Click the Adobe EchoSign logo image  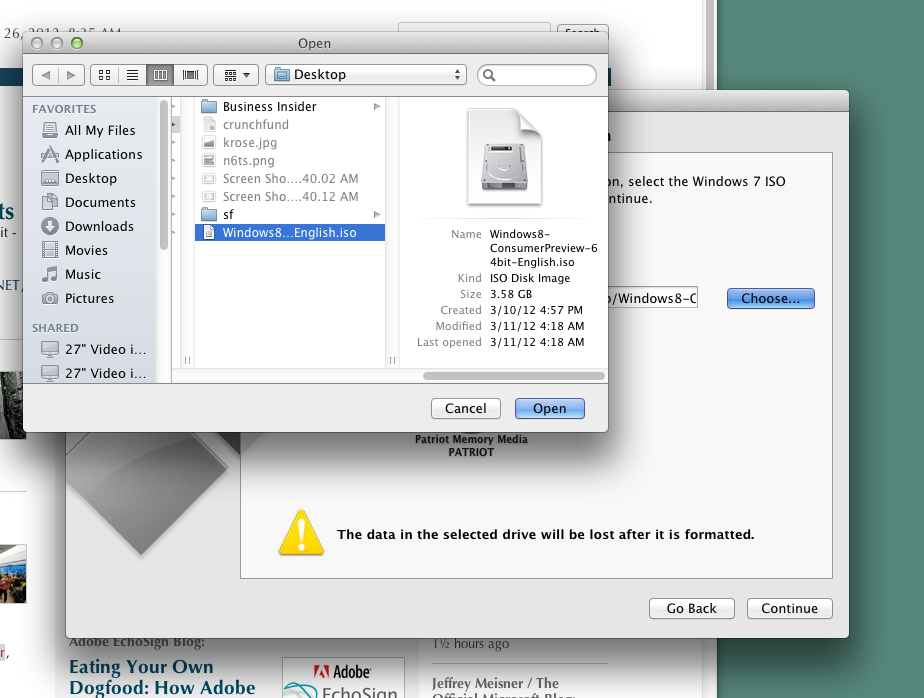(x=344, y=679)
